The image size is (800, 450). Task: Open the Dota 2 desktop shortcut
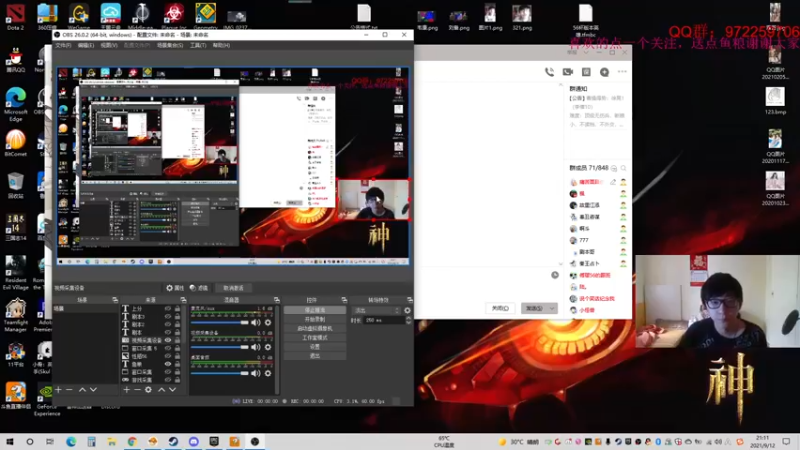[15, 16]
